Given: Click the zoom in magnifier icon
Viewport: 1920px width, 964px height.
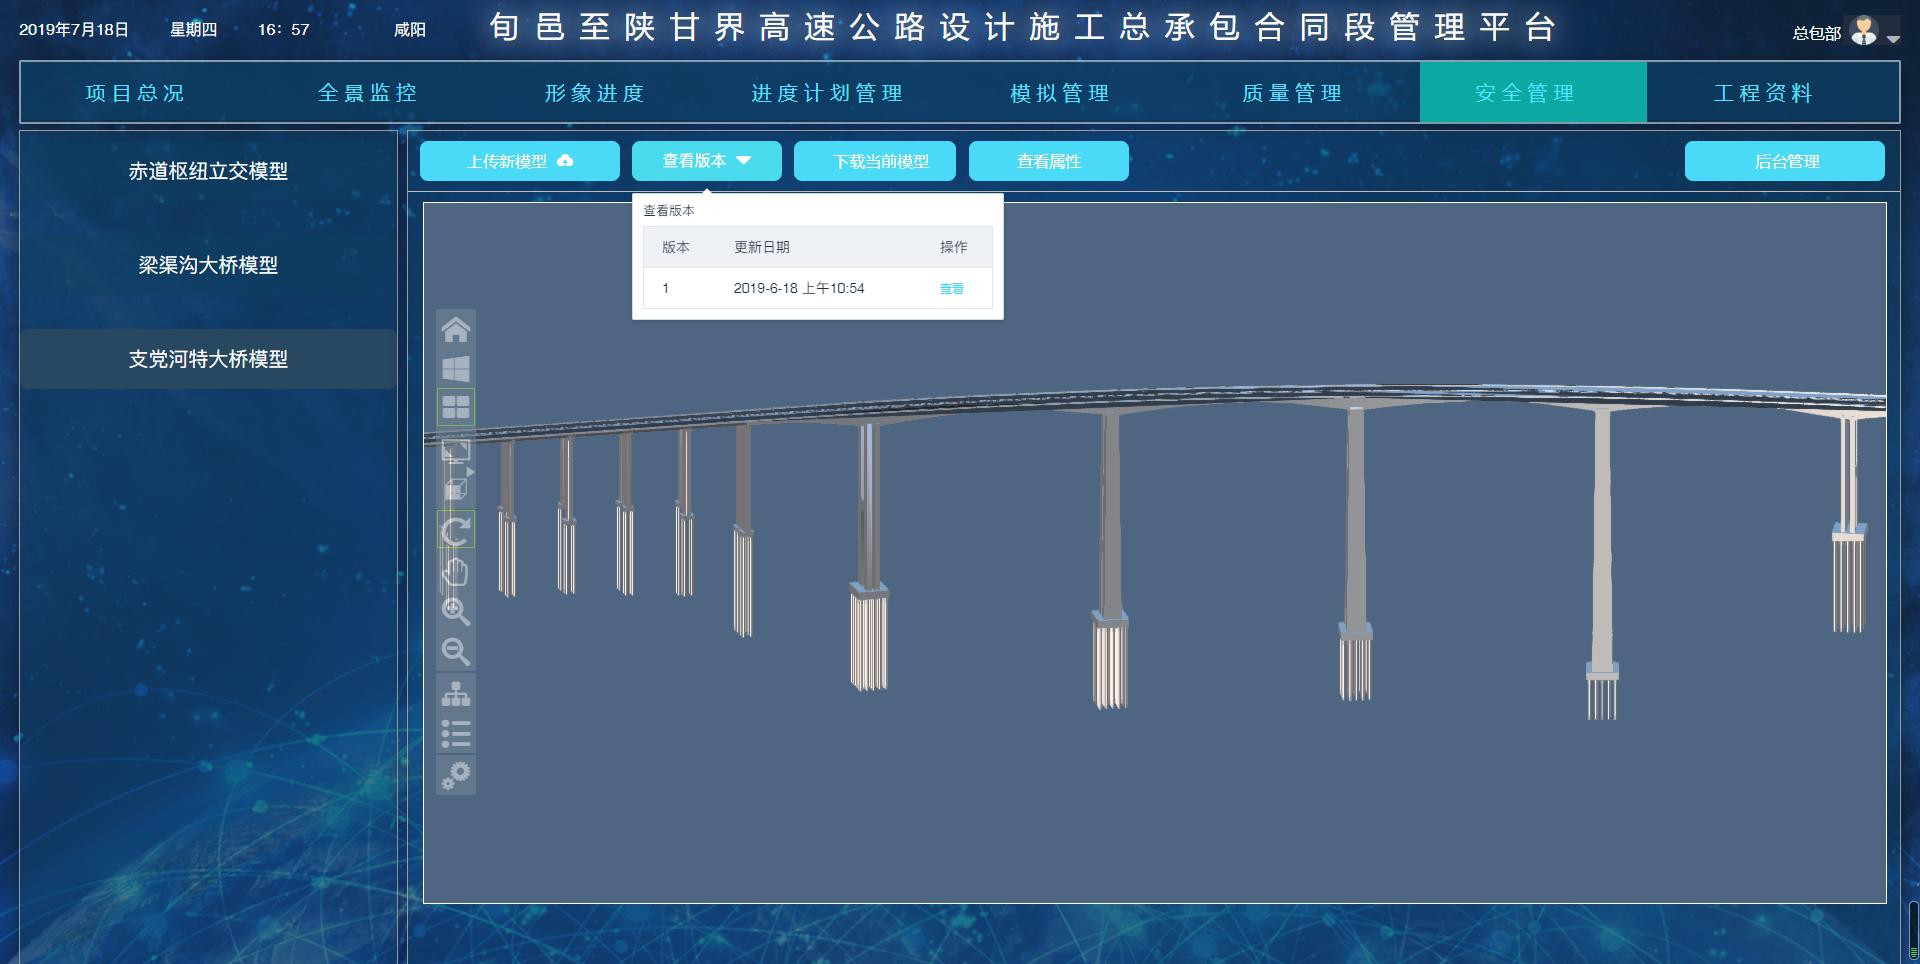Looking at the screenshot, I should 456,612.
